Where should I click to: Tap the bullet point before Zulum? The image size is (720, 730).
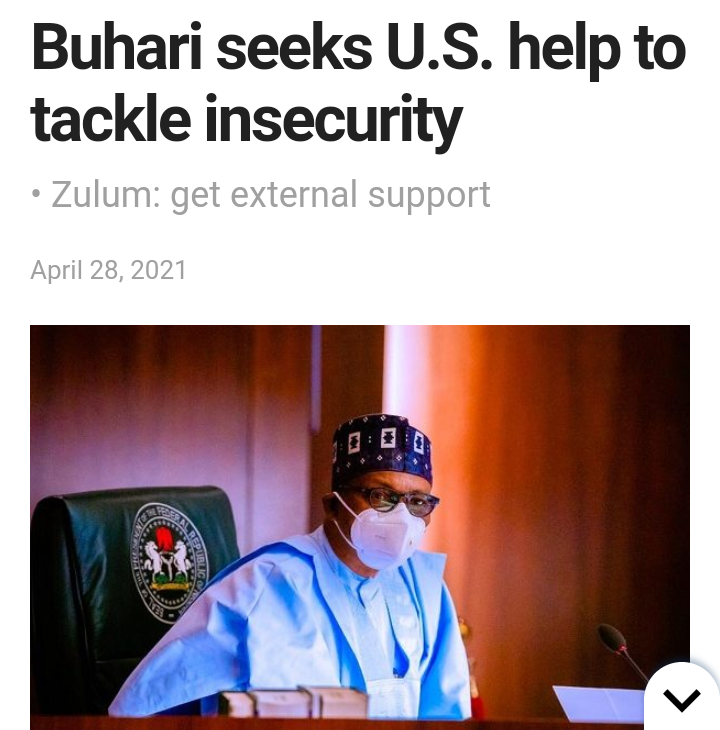tap(36, 195)
